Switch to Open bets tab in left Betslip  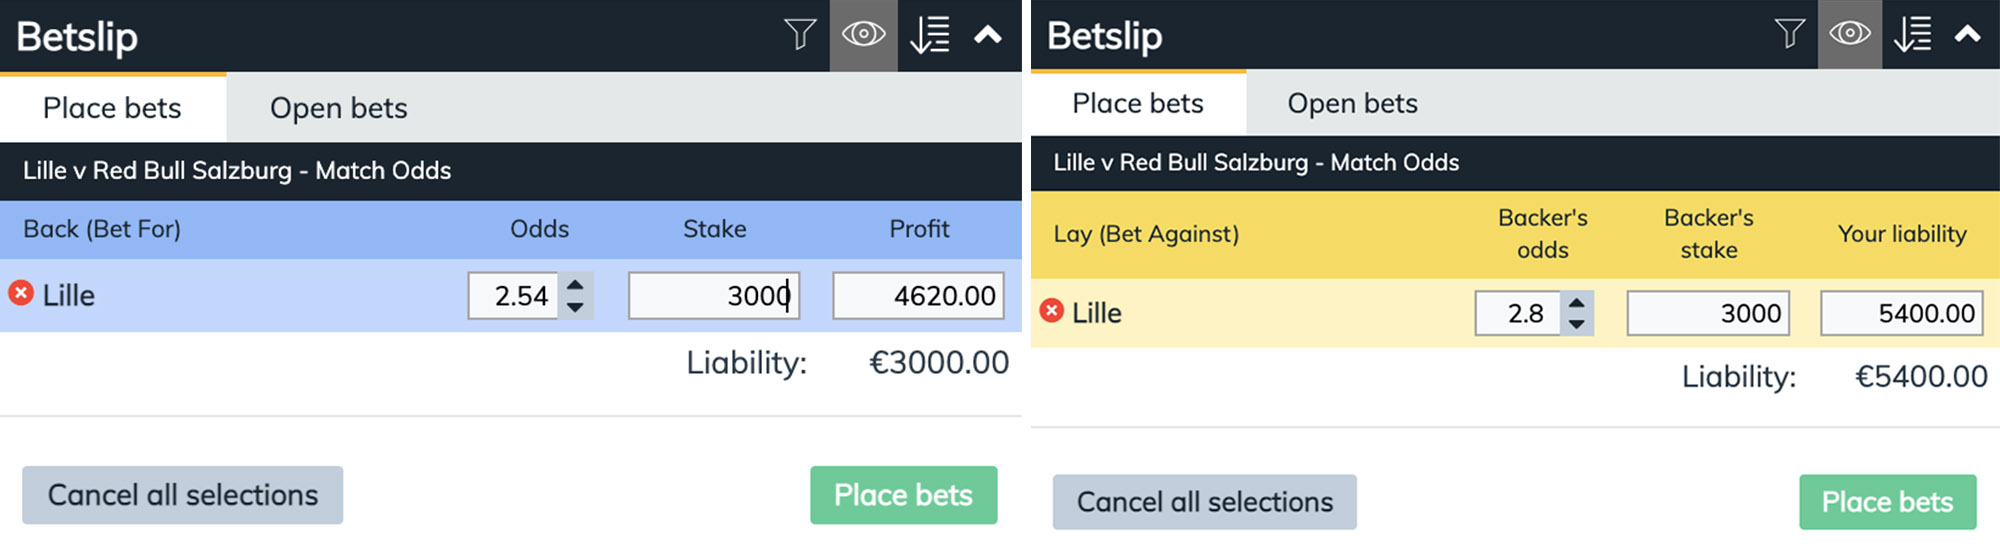(x=338, y=108)
